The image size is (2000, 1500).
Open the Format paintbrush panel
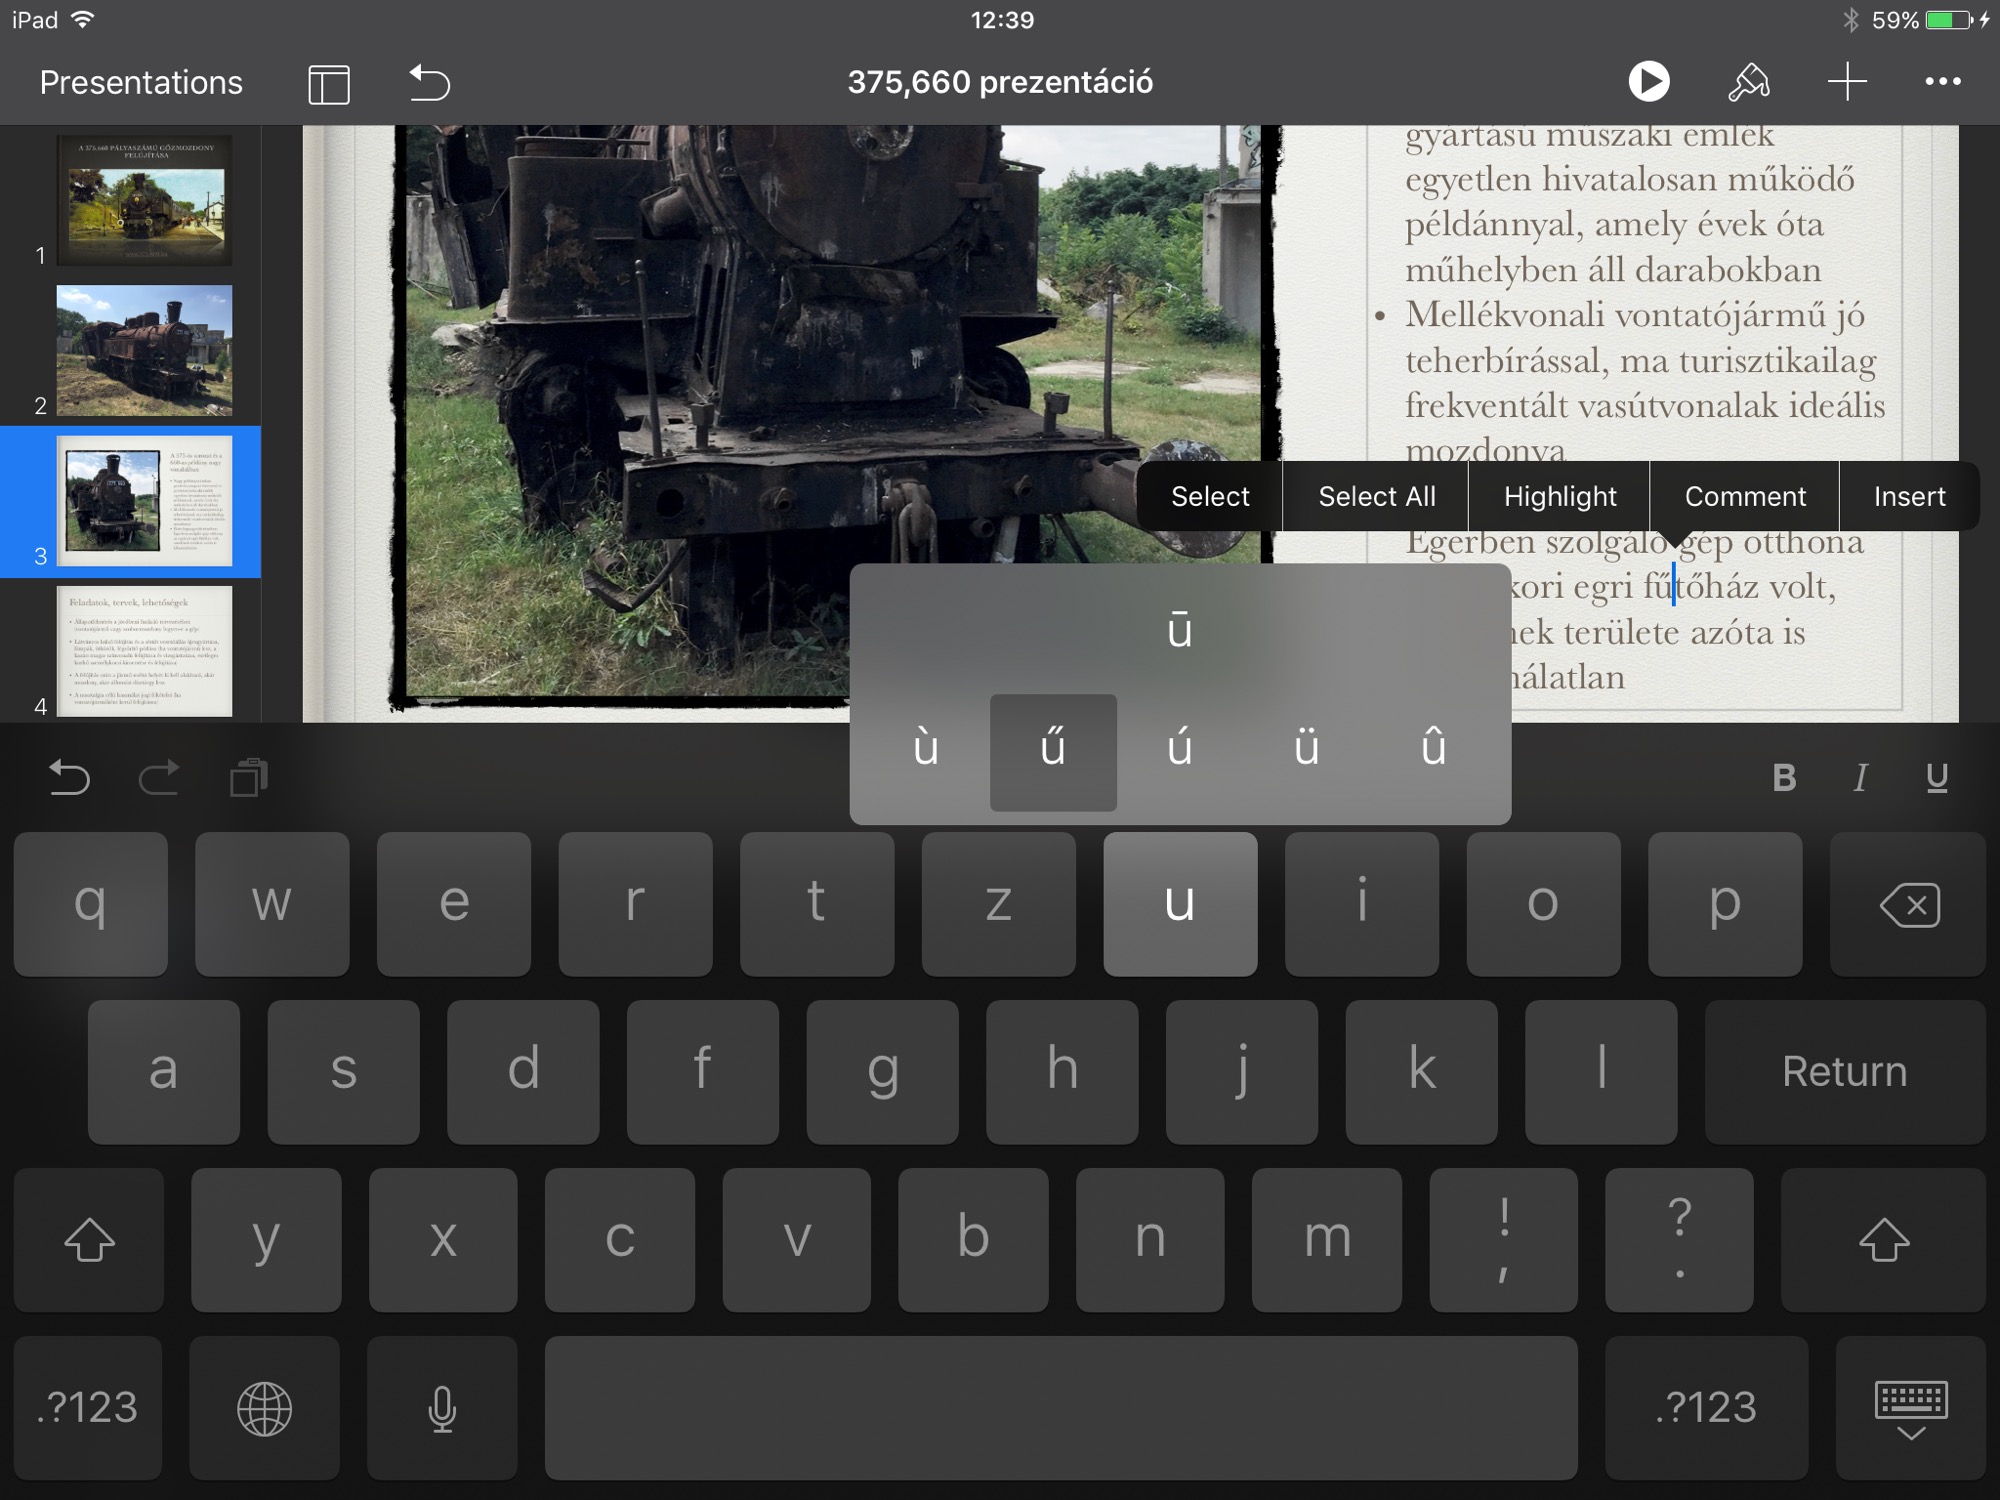[1748, 82]
